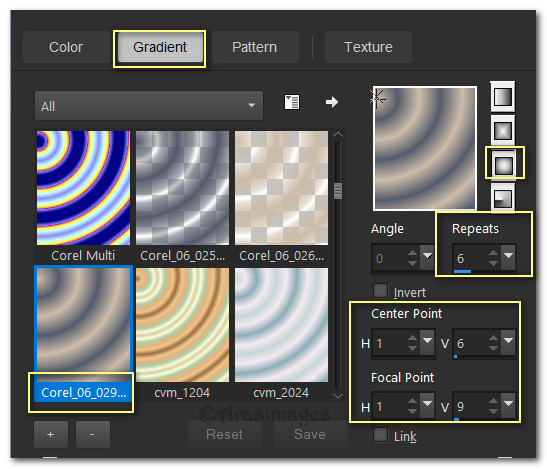Open the Repeats value dropdown arrow
This screenshot has width=547, height=469.
pyautogui.click(x=508, y=257)
